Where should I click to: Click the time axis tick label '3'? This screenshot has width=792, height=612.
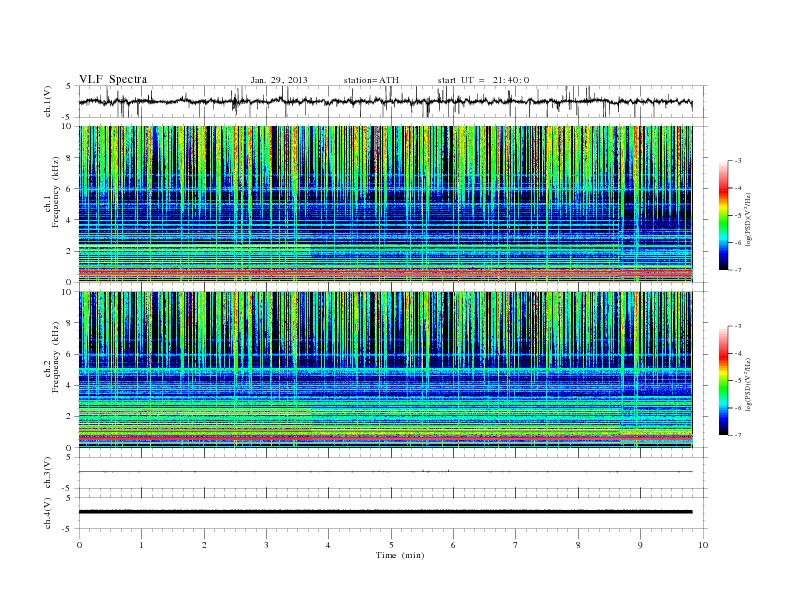pos(266,545)
